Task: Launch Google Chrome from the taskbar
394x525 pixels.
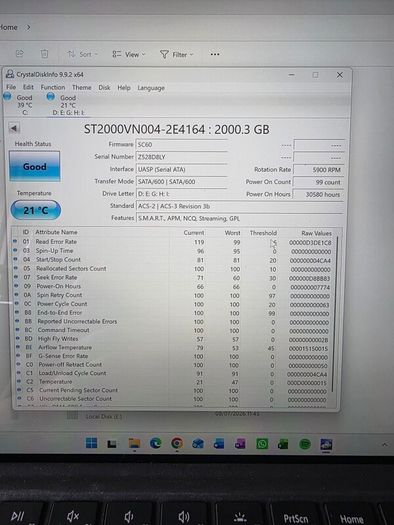Action: [x=177, y=444]
